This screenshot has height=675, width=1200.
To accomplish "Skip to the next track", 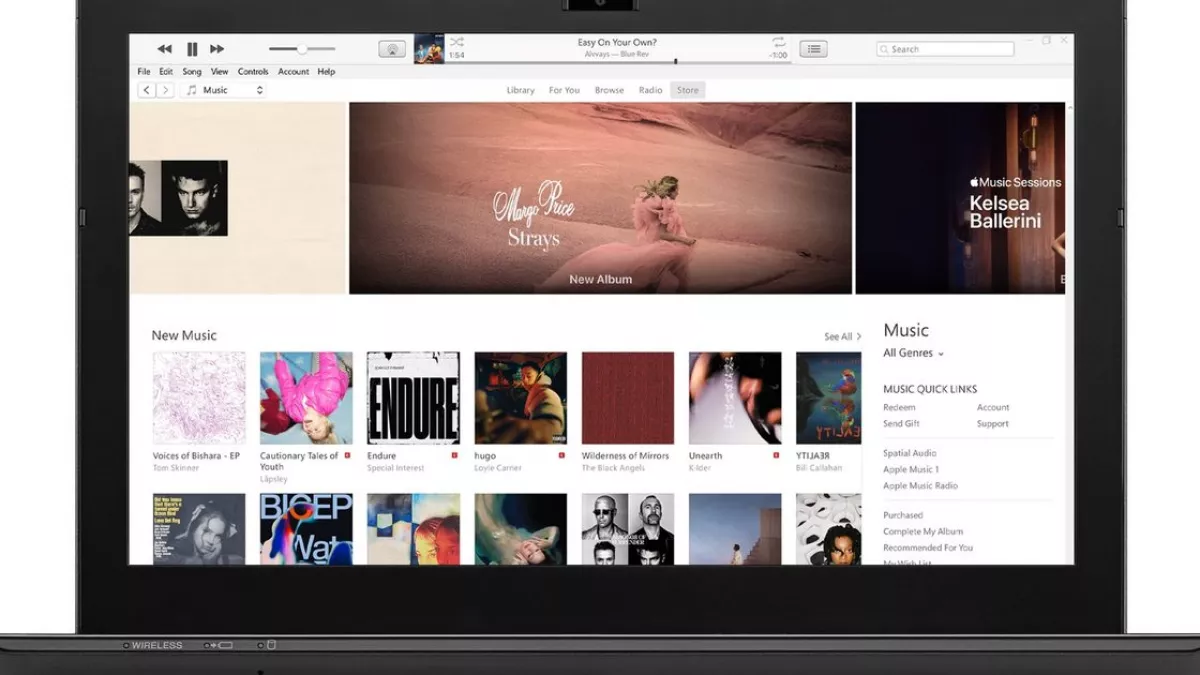I will (x=217, y=49).
